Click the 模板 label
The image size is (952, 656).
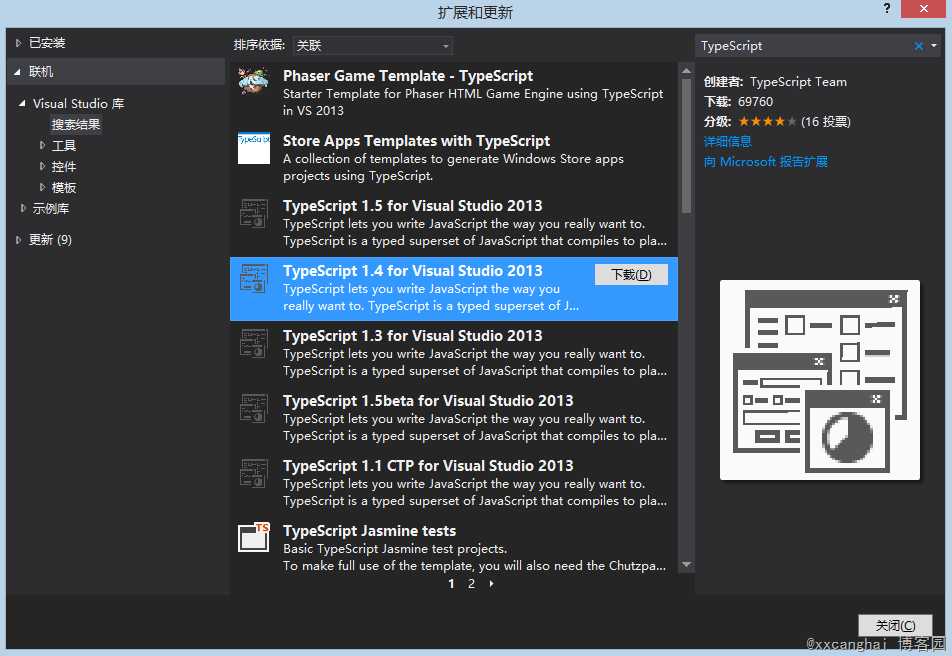[x=64, y=187]
